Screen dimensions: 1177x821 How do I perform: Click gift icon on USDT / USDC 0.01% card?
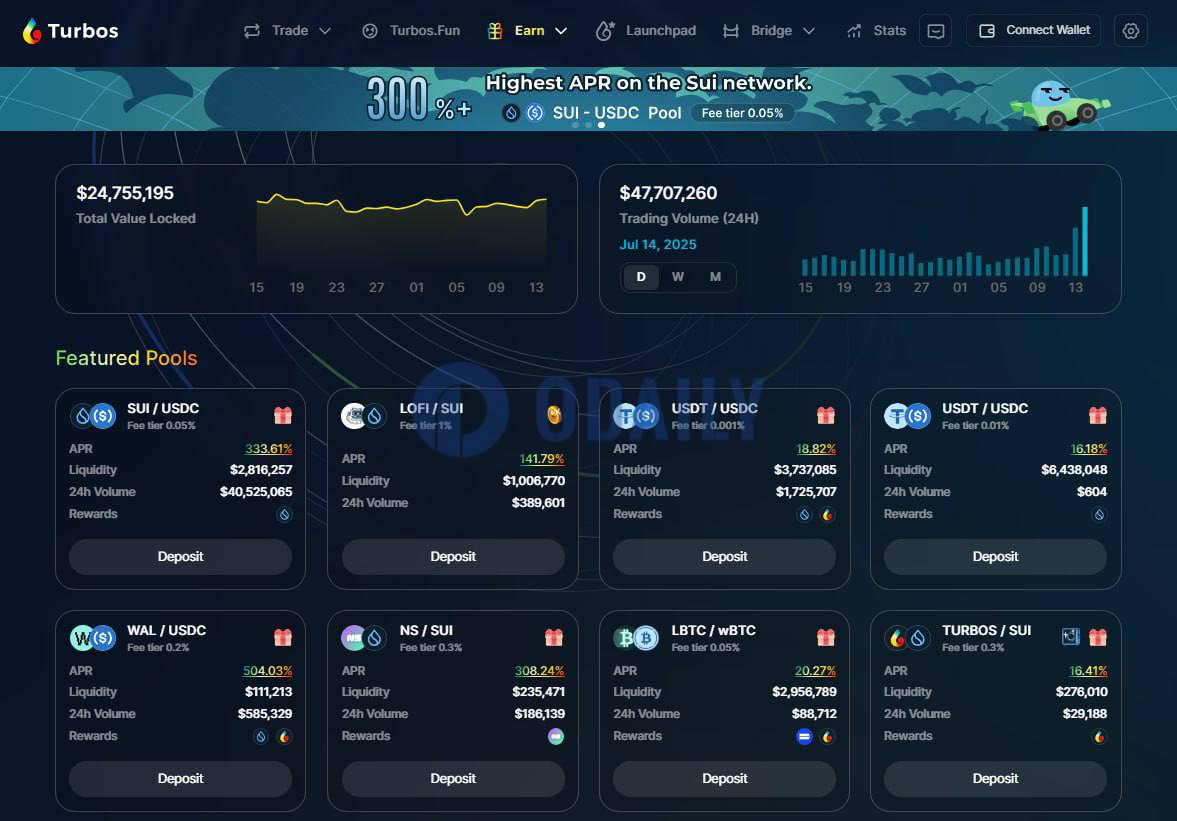click(1097, 415)
